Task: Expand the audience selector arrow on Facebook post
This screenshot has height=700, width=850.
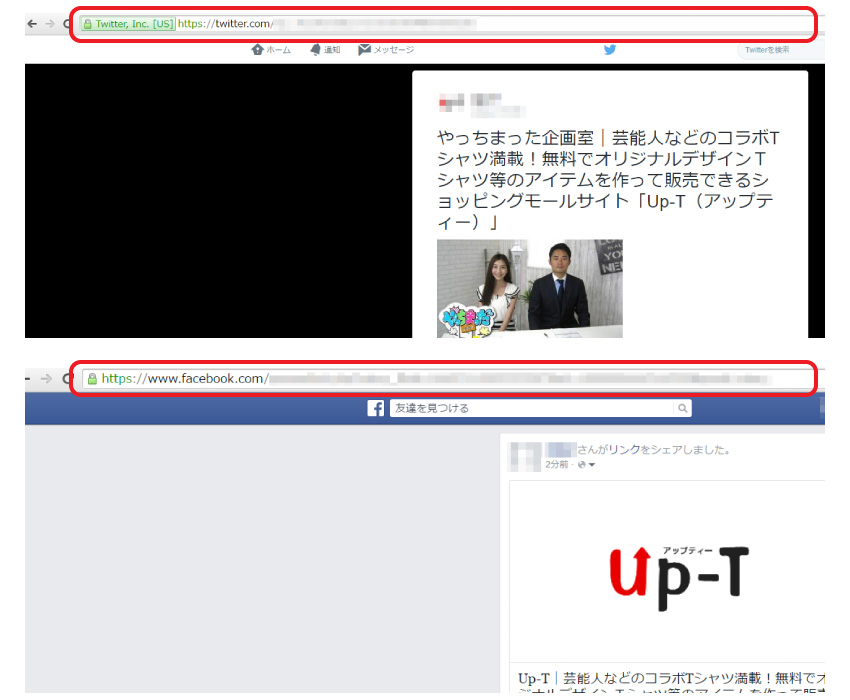Action: [x=590, y=465]
